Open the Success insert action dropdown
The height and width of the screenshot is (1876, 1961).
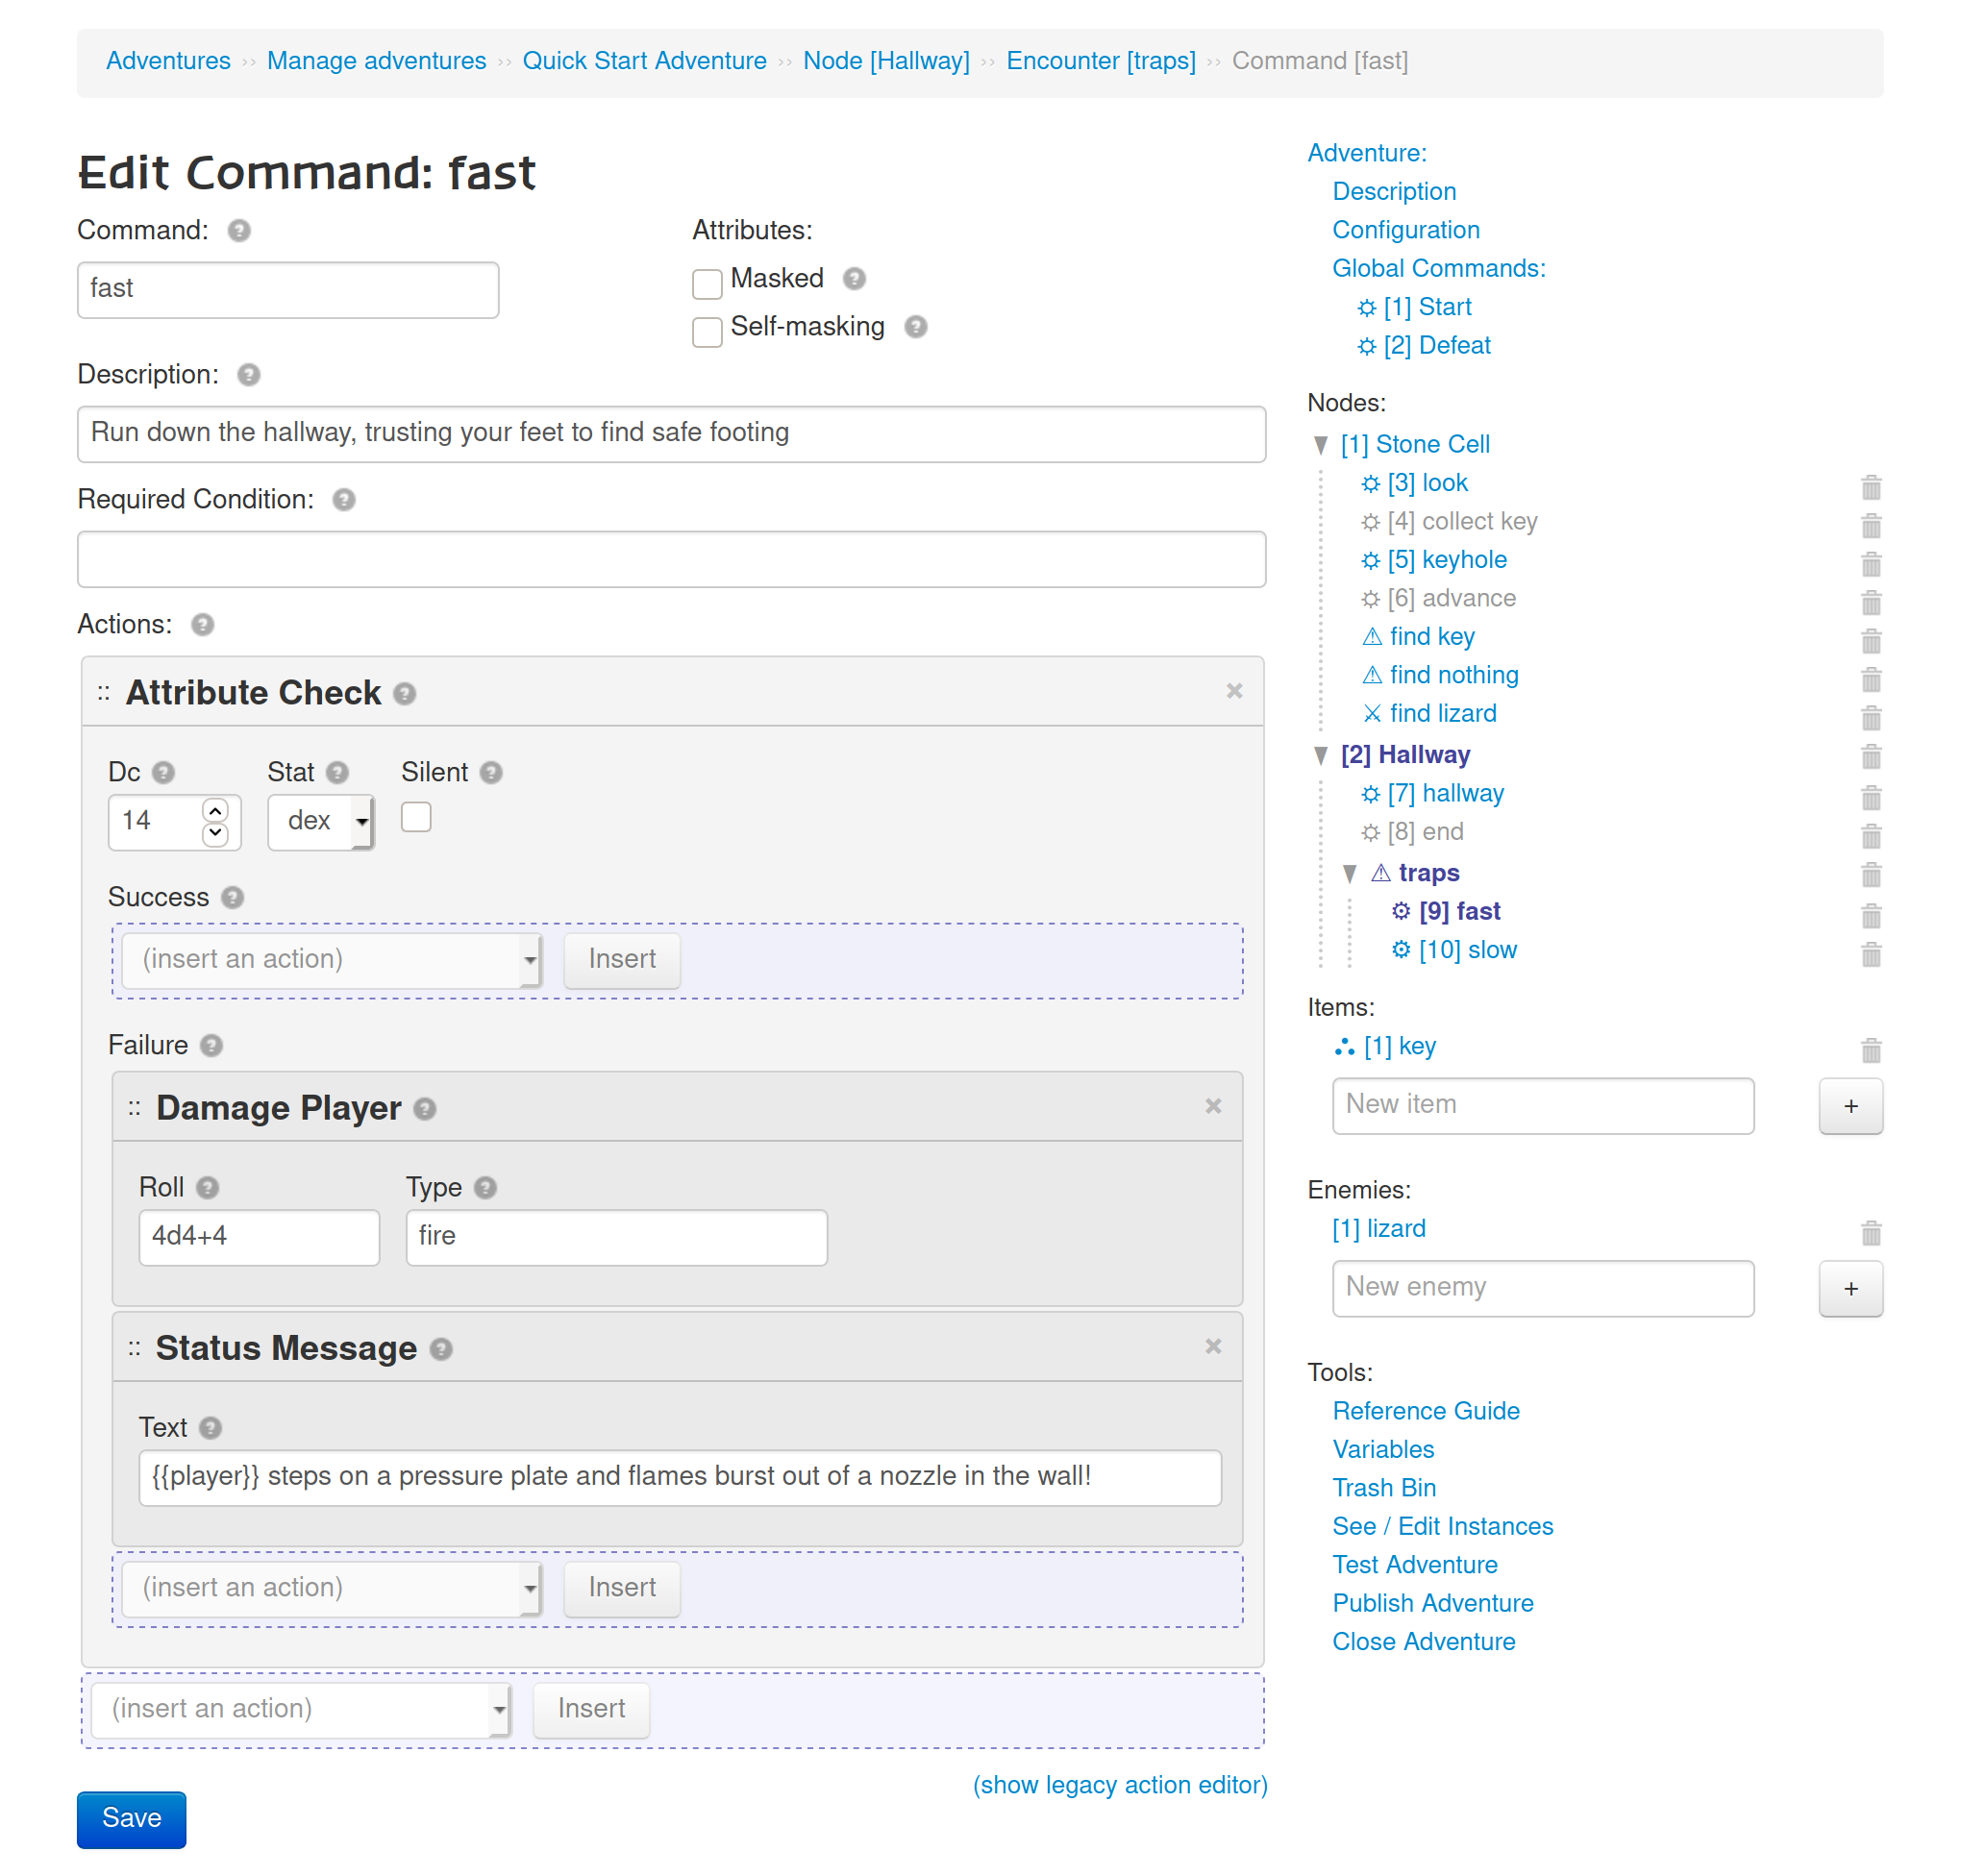click(x=331, y=960)
